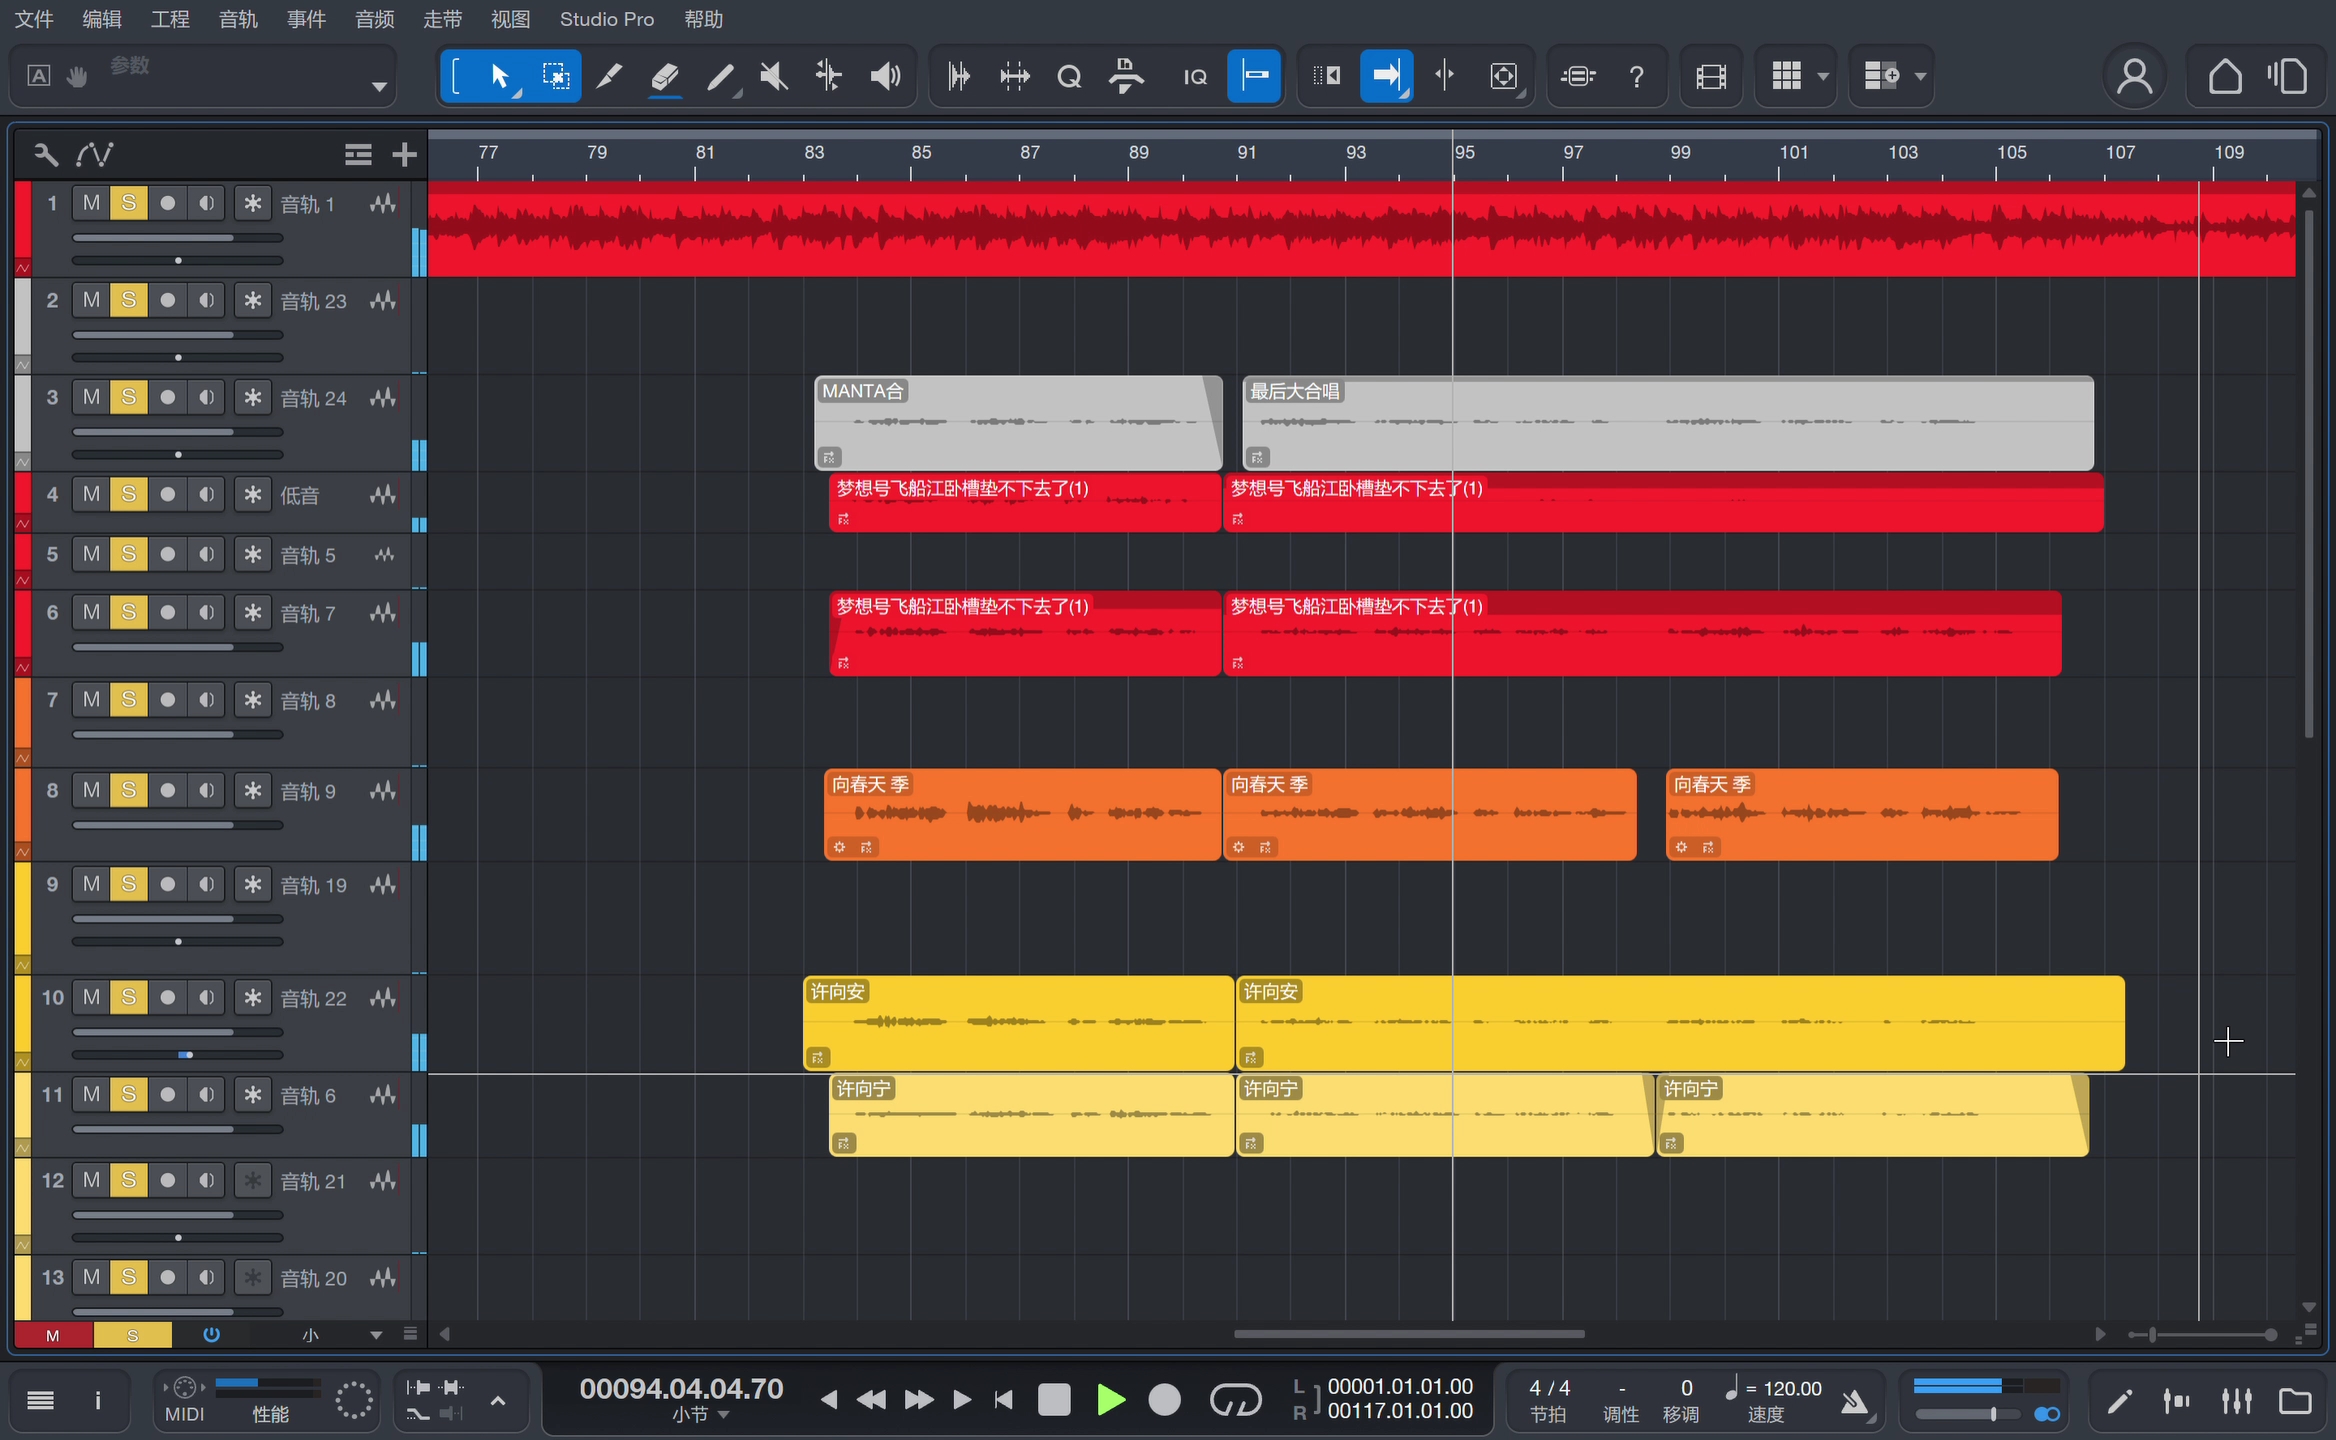
Task: Click the Record button in transport
Action: (x=1164, y=1400)
